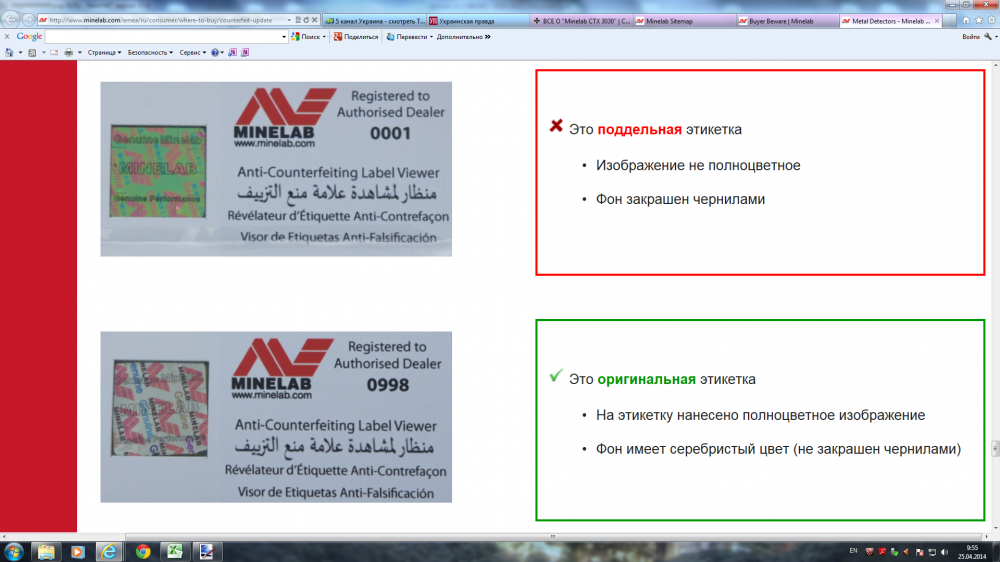Click the Read Mail envelope icon
This screenshot has height=562, width=1000.
pos(54,52)
